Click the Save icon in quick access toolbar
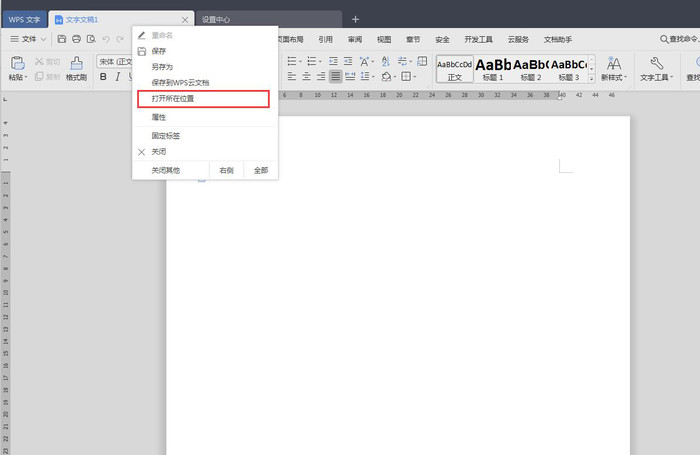Image resolution: width=700 pixels, height=455 pixels. point(62,39)
